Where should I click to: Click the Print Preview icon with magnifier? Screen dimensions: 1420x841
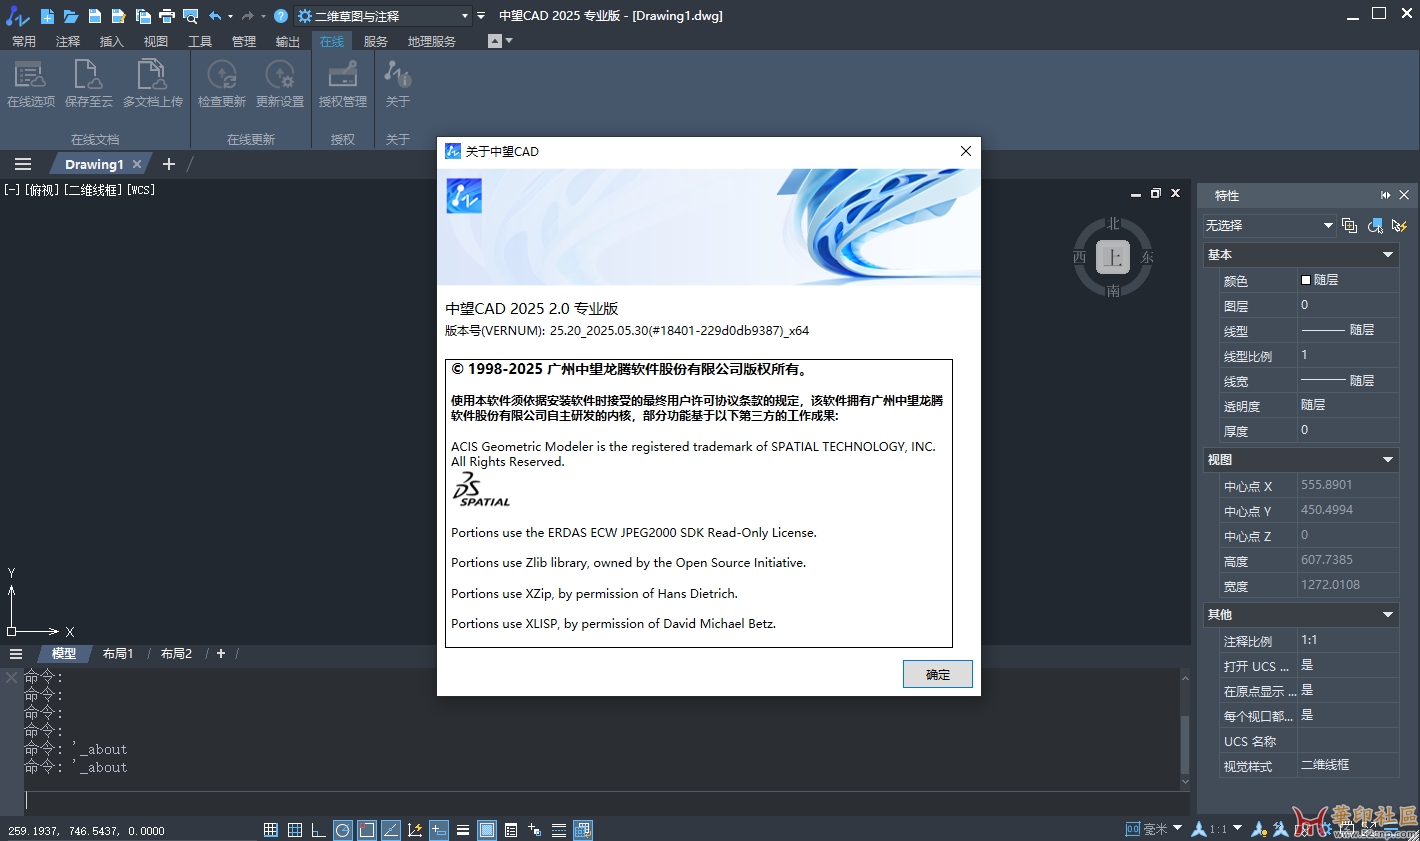coord(191,16)
